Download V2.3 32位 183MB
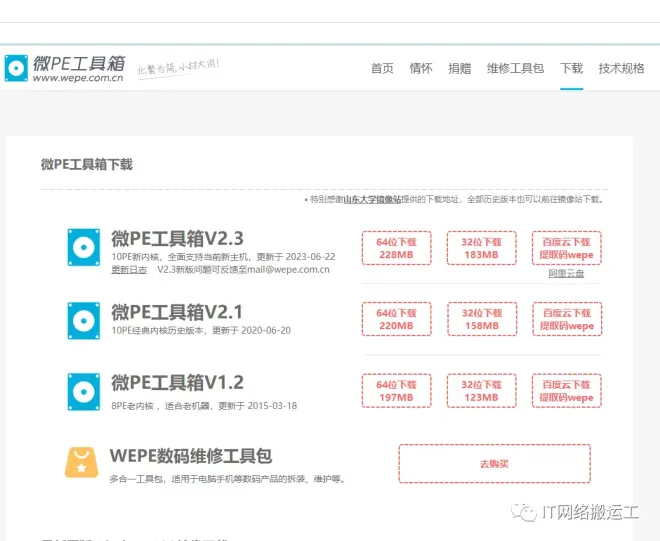The image size is (660, 541). tap(482, 248)
